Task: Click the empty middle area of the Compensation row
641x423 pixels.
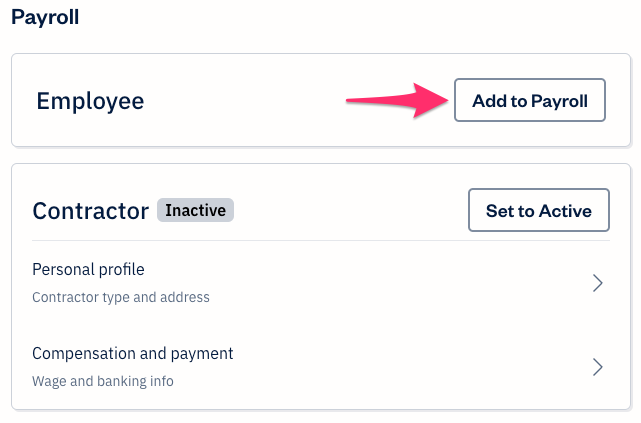Action: click(x=400, y=366)
